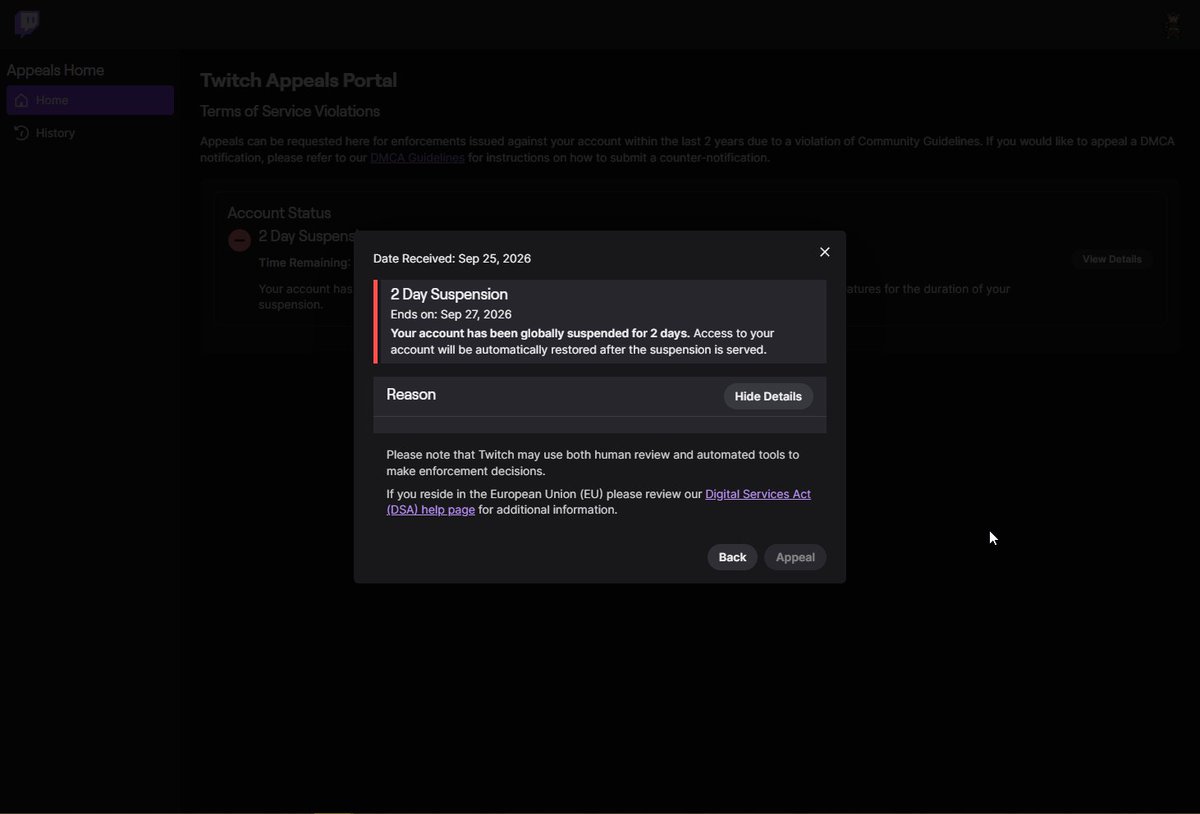Click the Time Remaining label
The image size is (1200, 814).
pyautogui.click(x=304, y=263)
